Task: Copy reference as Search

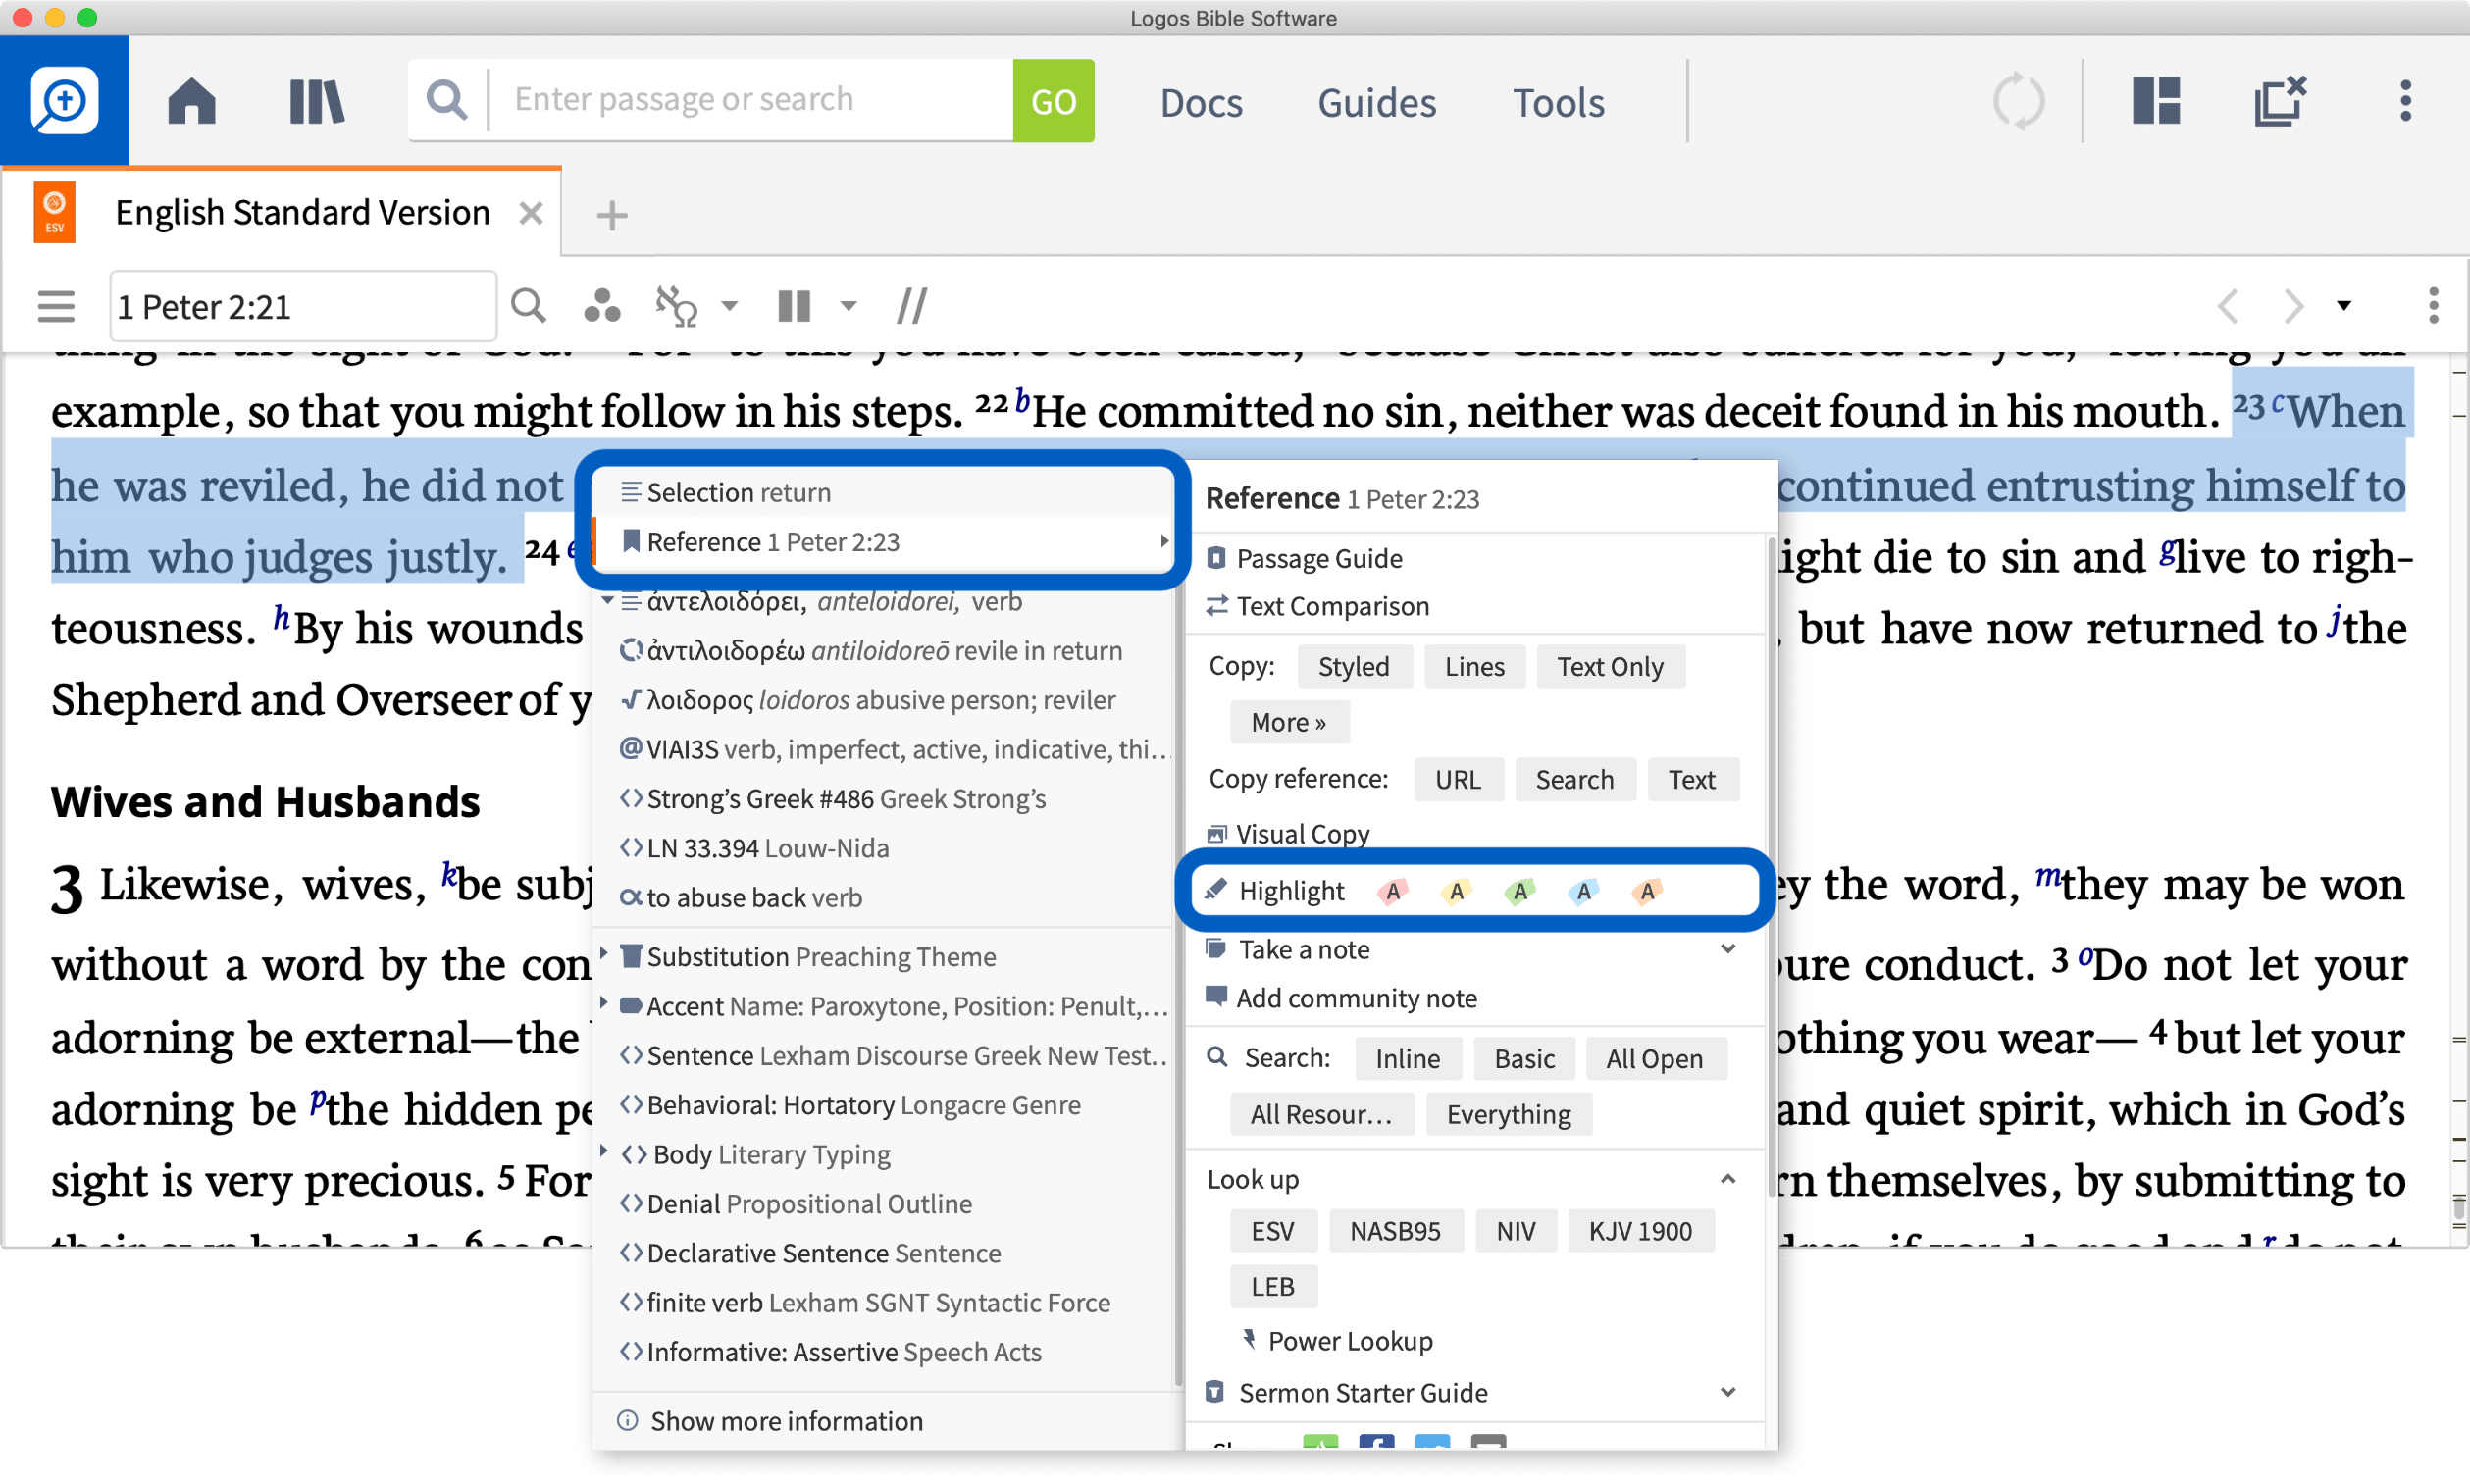Action: click(1574, 780)
